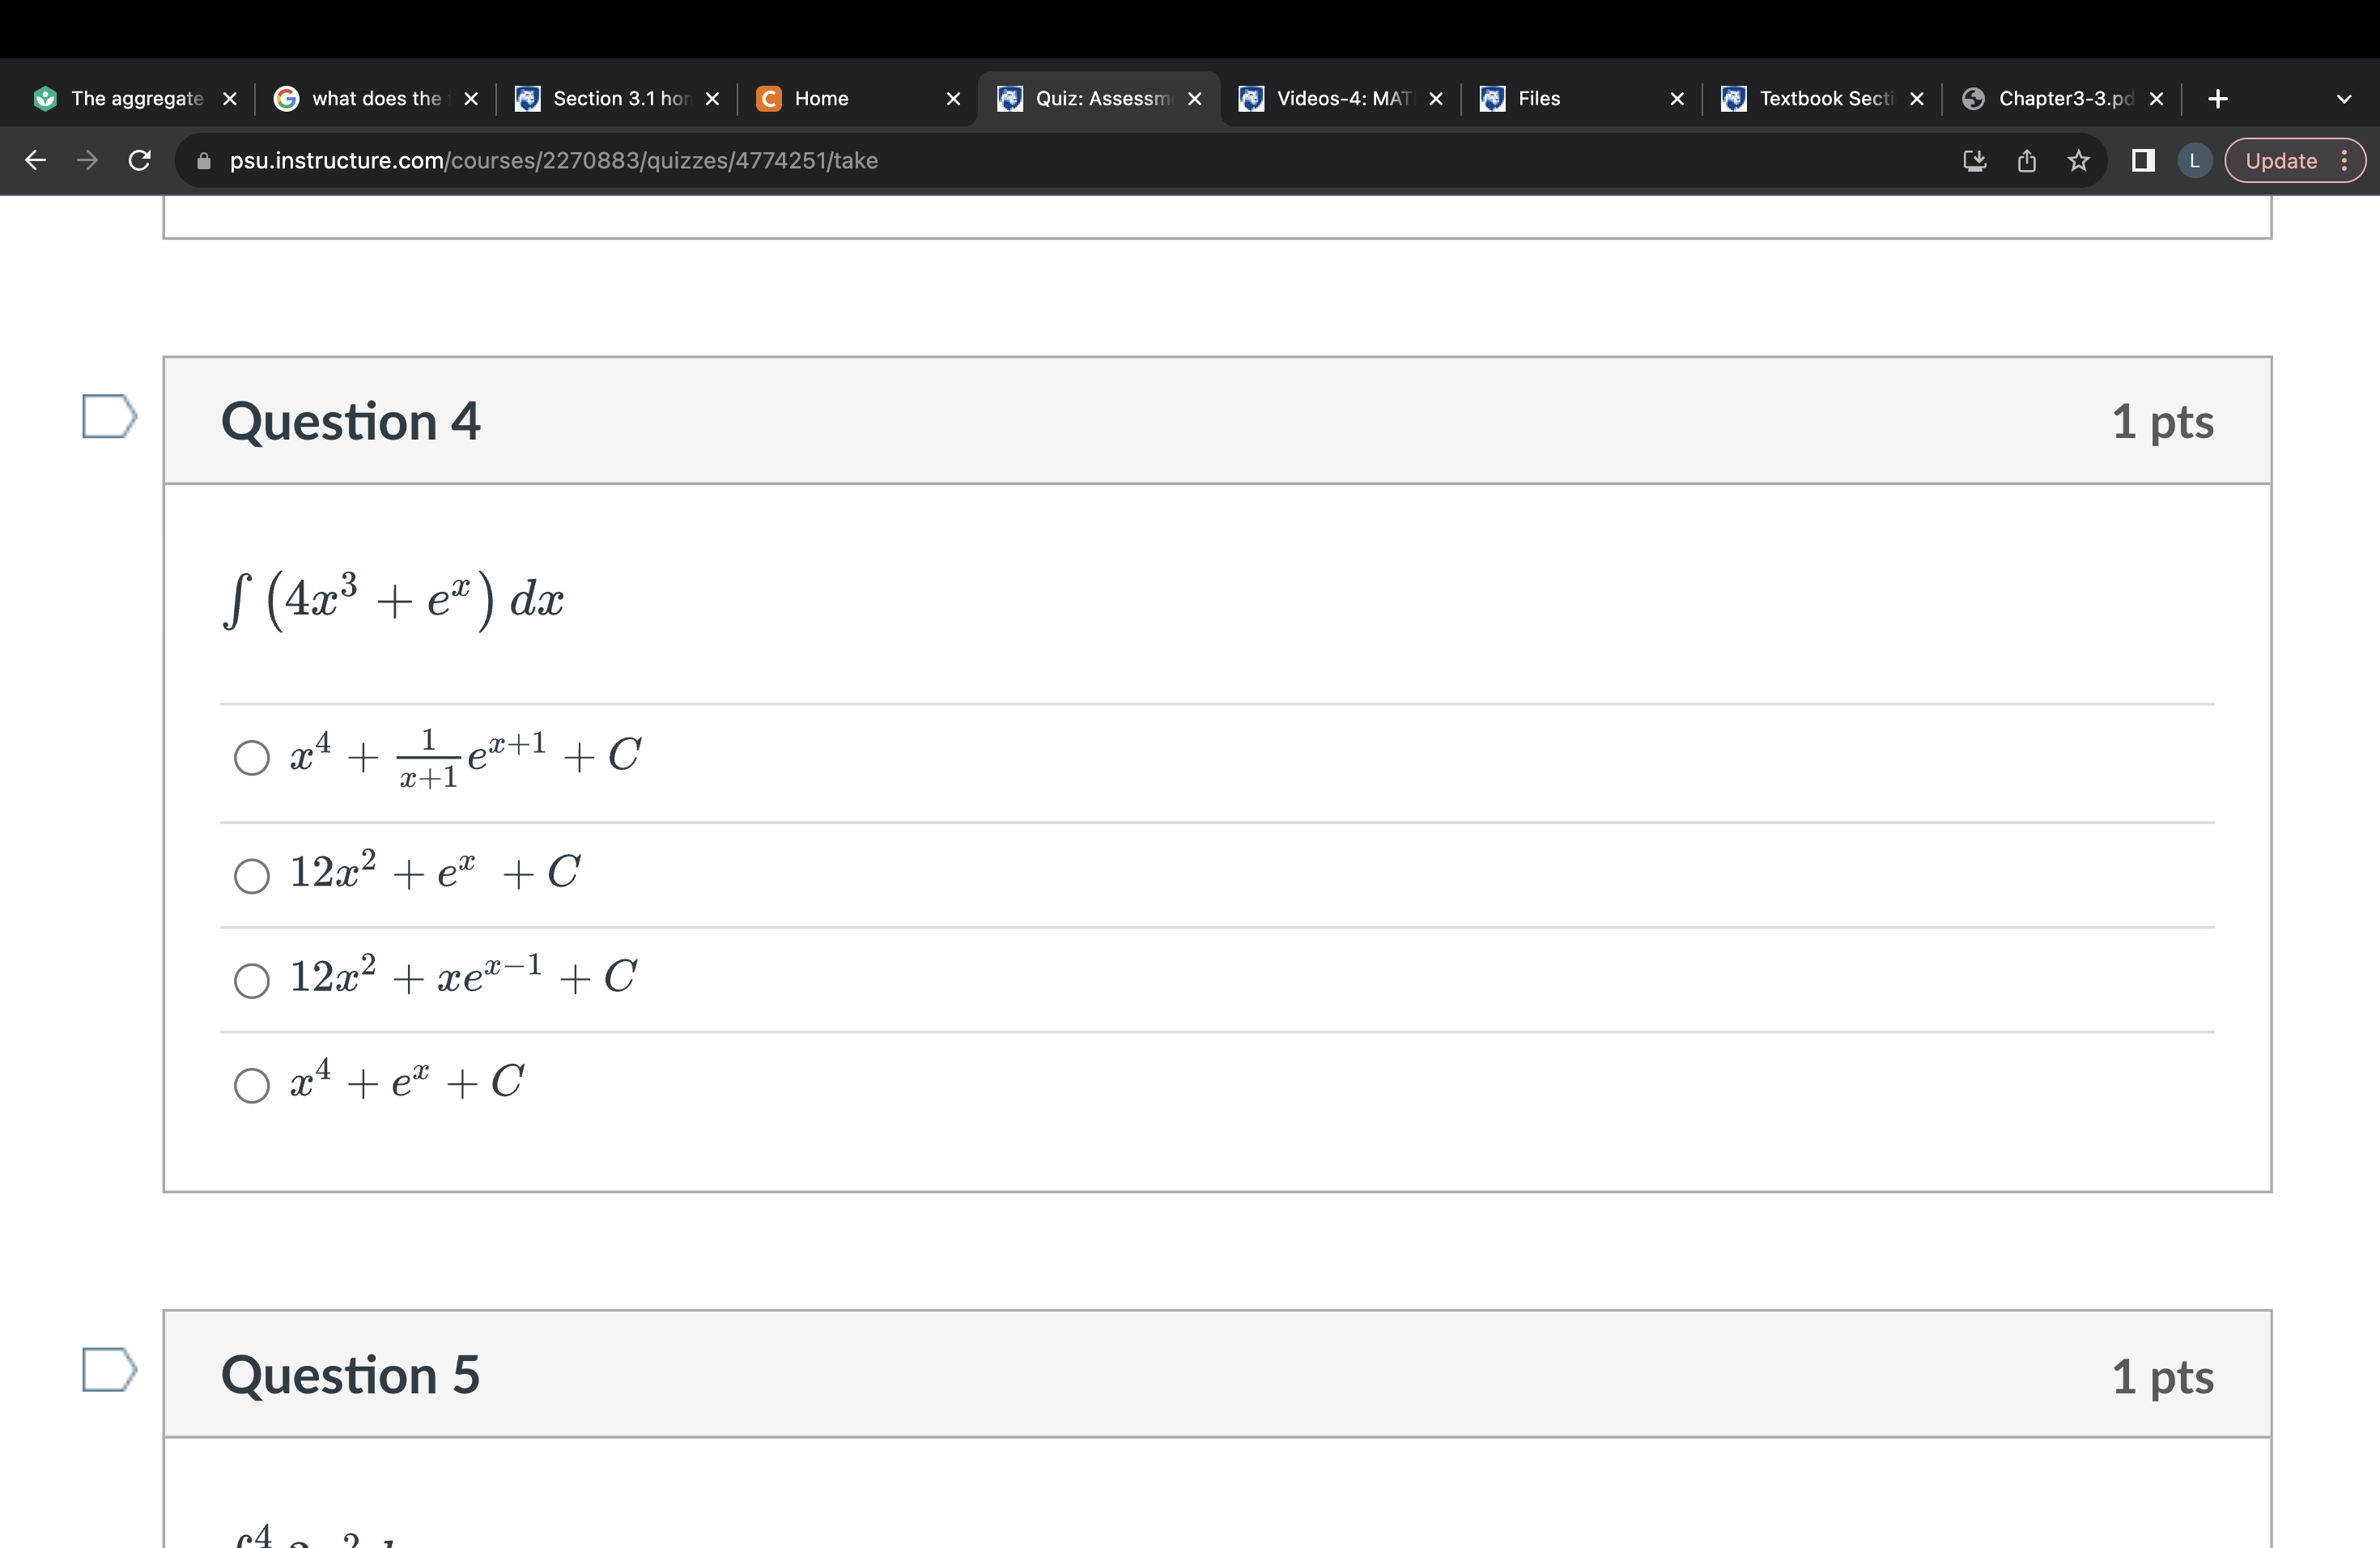Viewport: 2380px width, 1548px height.
Task: Open the Chrome three-dot menu
Action: (2344, 160)
